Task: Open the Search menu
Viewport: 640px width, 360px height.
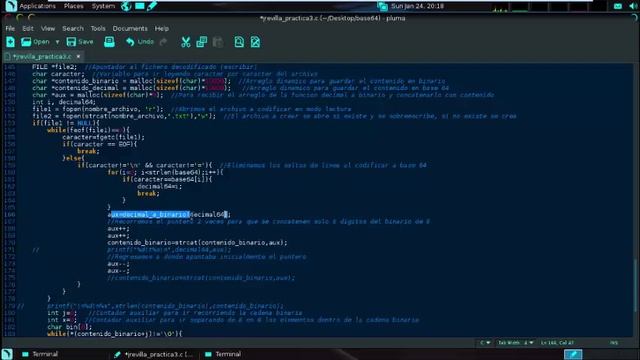Action: point(73,29)
